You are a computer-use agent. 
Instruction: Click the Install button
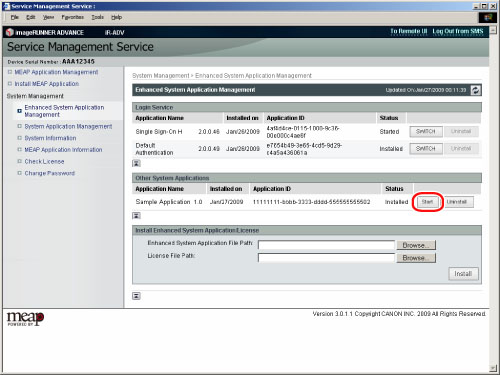pyautogui.click(x=463, y=274)
